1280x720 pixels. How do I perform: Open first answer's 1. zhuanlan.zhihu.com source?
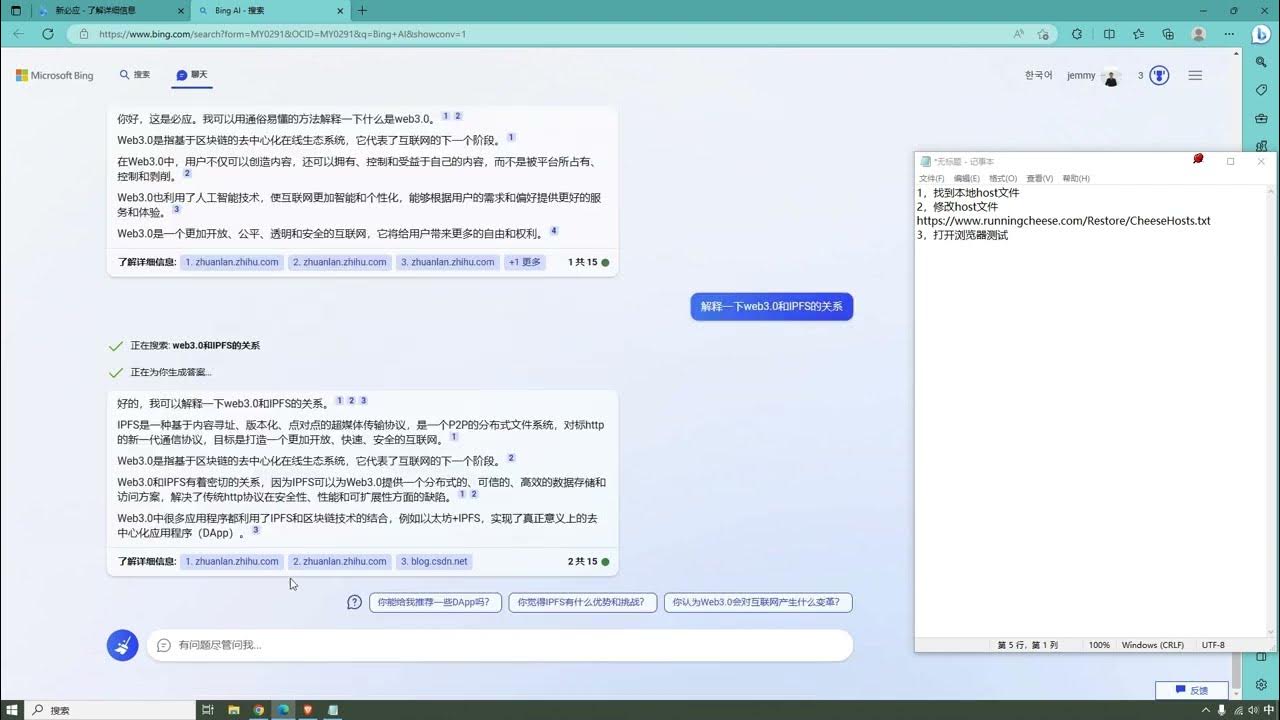[x=232, y=262]
